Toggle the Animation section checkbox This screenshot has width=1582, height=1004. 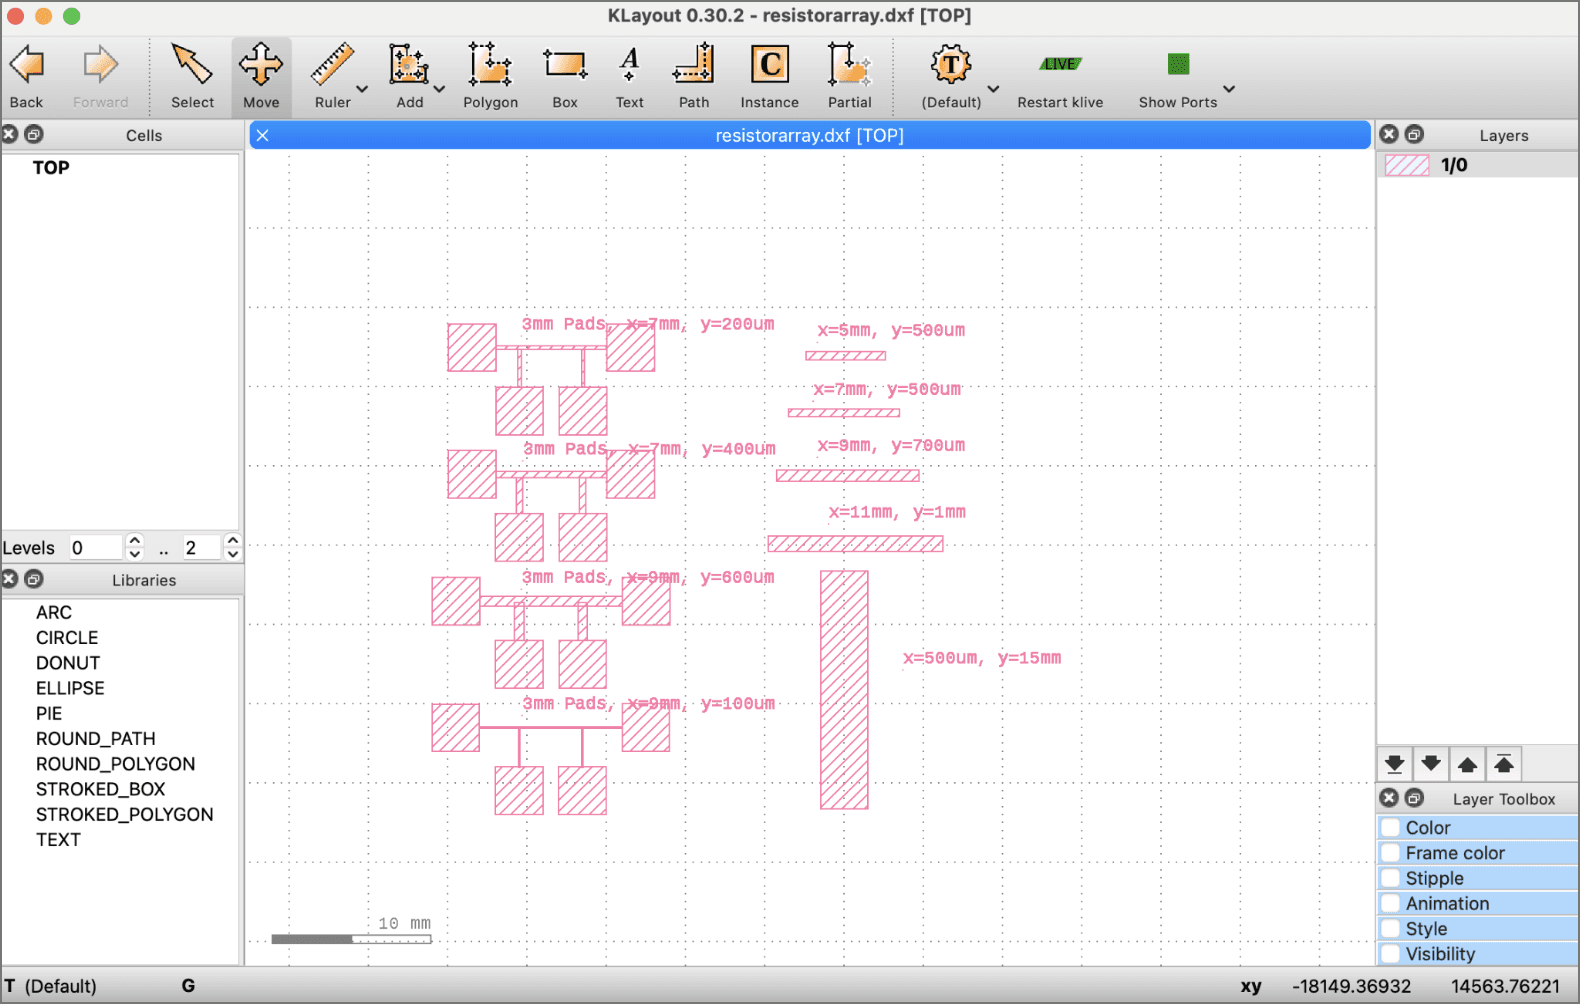pos(1390,903)
